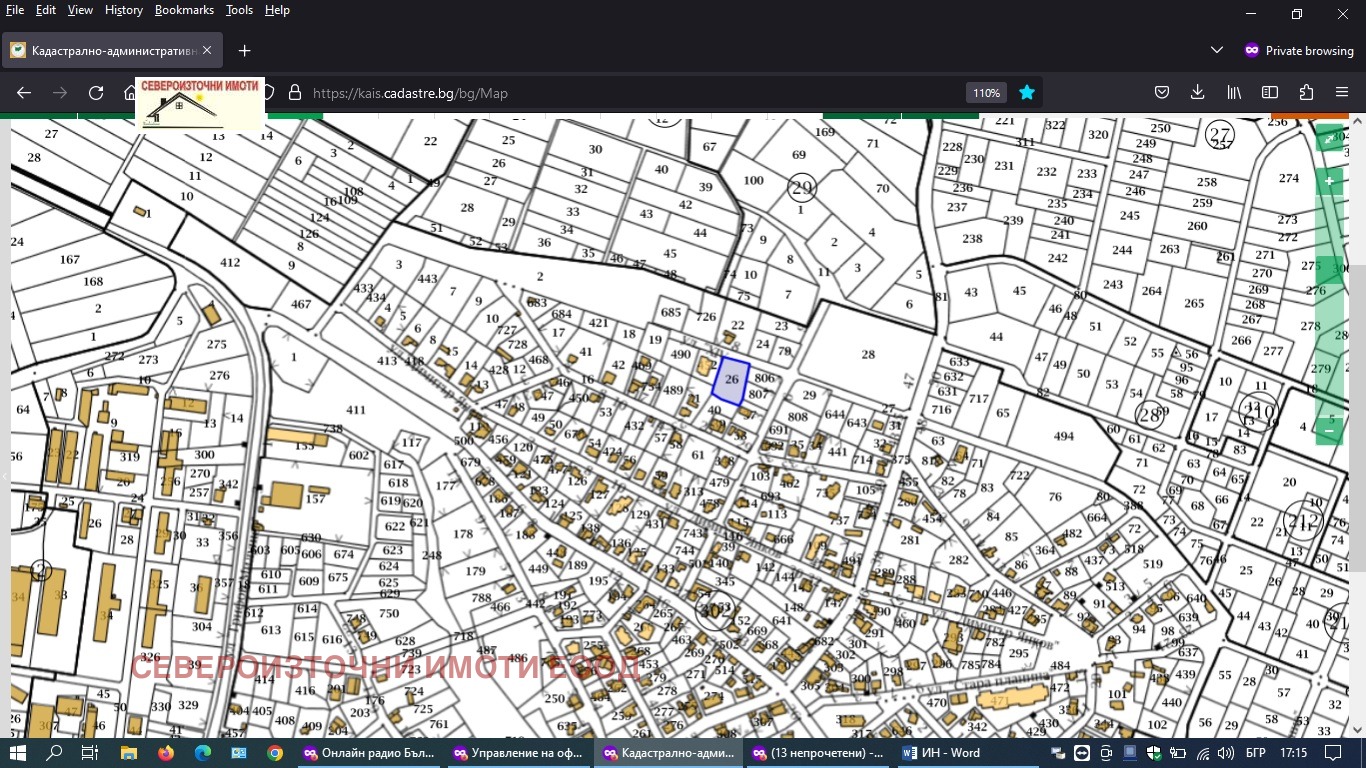
Task: Select highlighted parcel 26 on the map
Action: click(731, 382)
